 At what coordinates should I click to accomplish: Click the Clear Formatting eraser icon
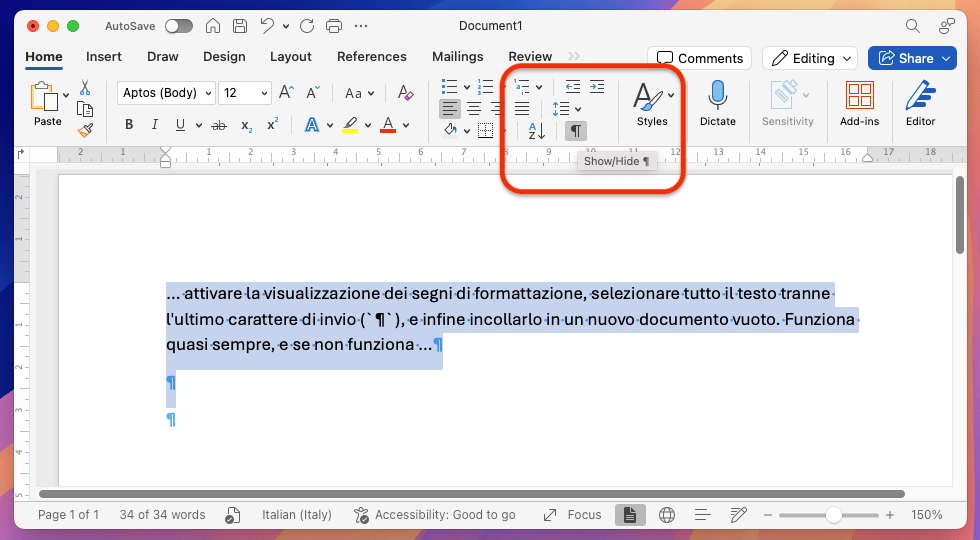(405, 93)
